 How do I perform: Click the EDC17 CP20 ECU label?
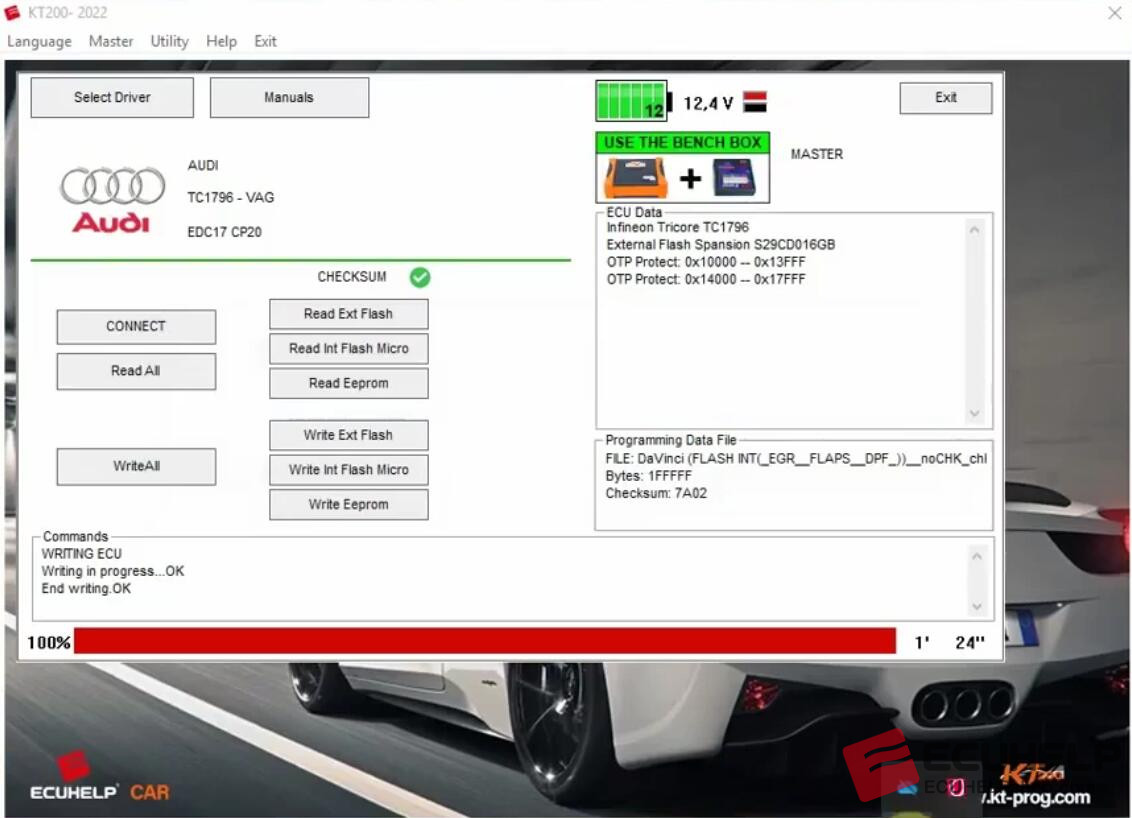(x=225, y=232)
